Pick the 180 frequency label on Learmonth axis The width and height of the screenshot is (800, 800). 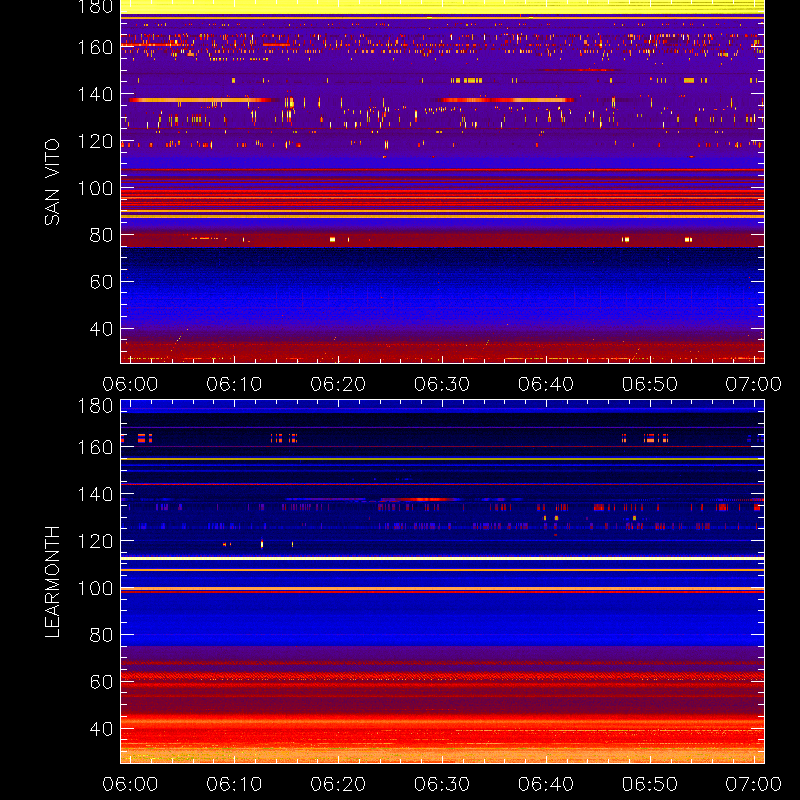tap(95, 406)
